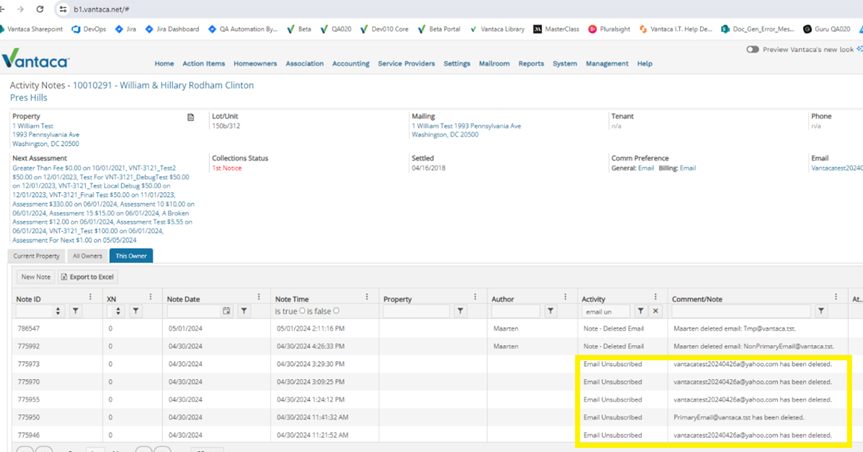Open the Property column options menu
863x452 pixels.
(475, 297)
